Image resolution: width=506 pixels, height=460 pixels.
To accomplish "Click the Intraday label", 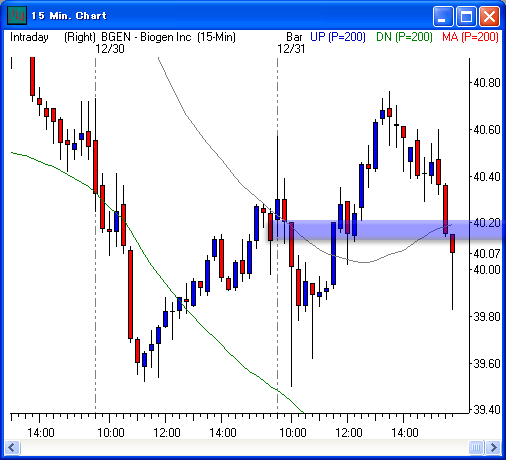I will pos(29,37).
